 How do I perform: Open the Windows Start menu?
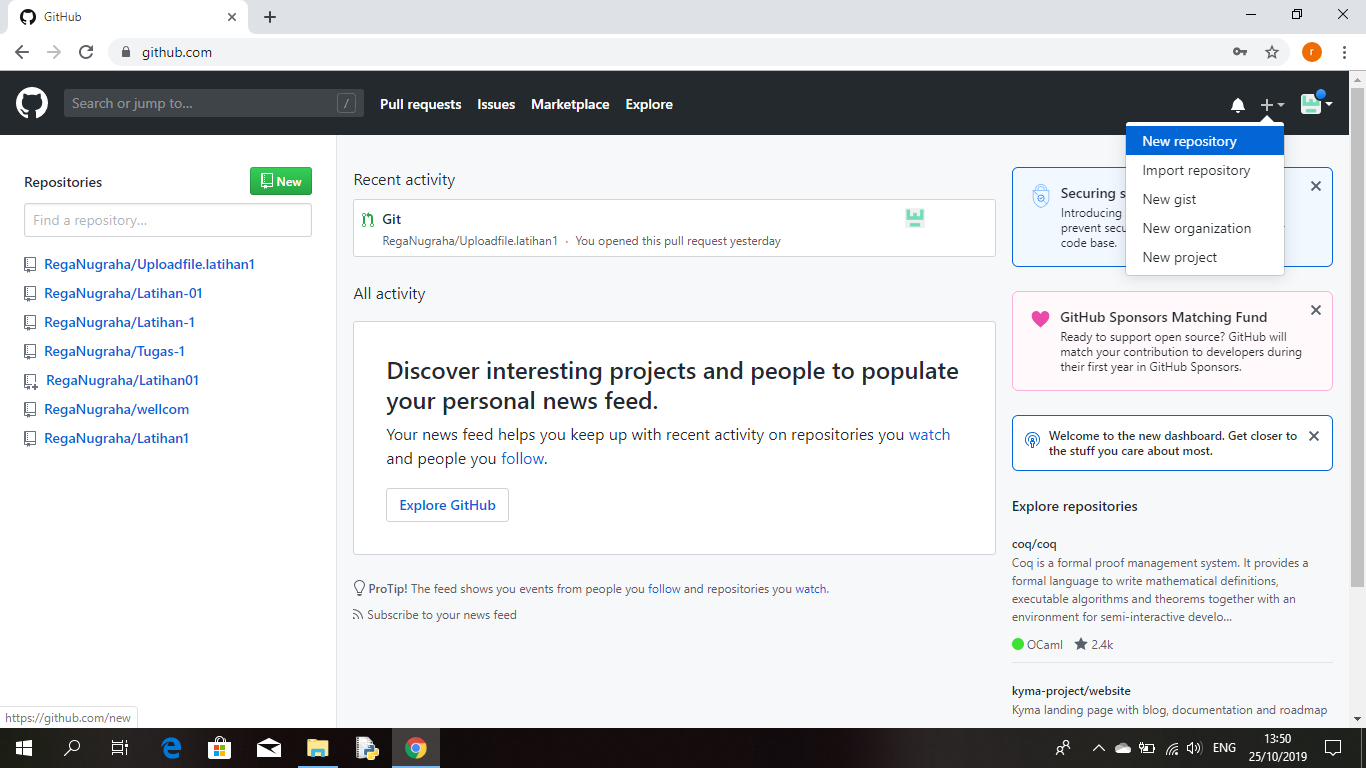[24, 748]
